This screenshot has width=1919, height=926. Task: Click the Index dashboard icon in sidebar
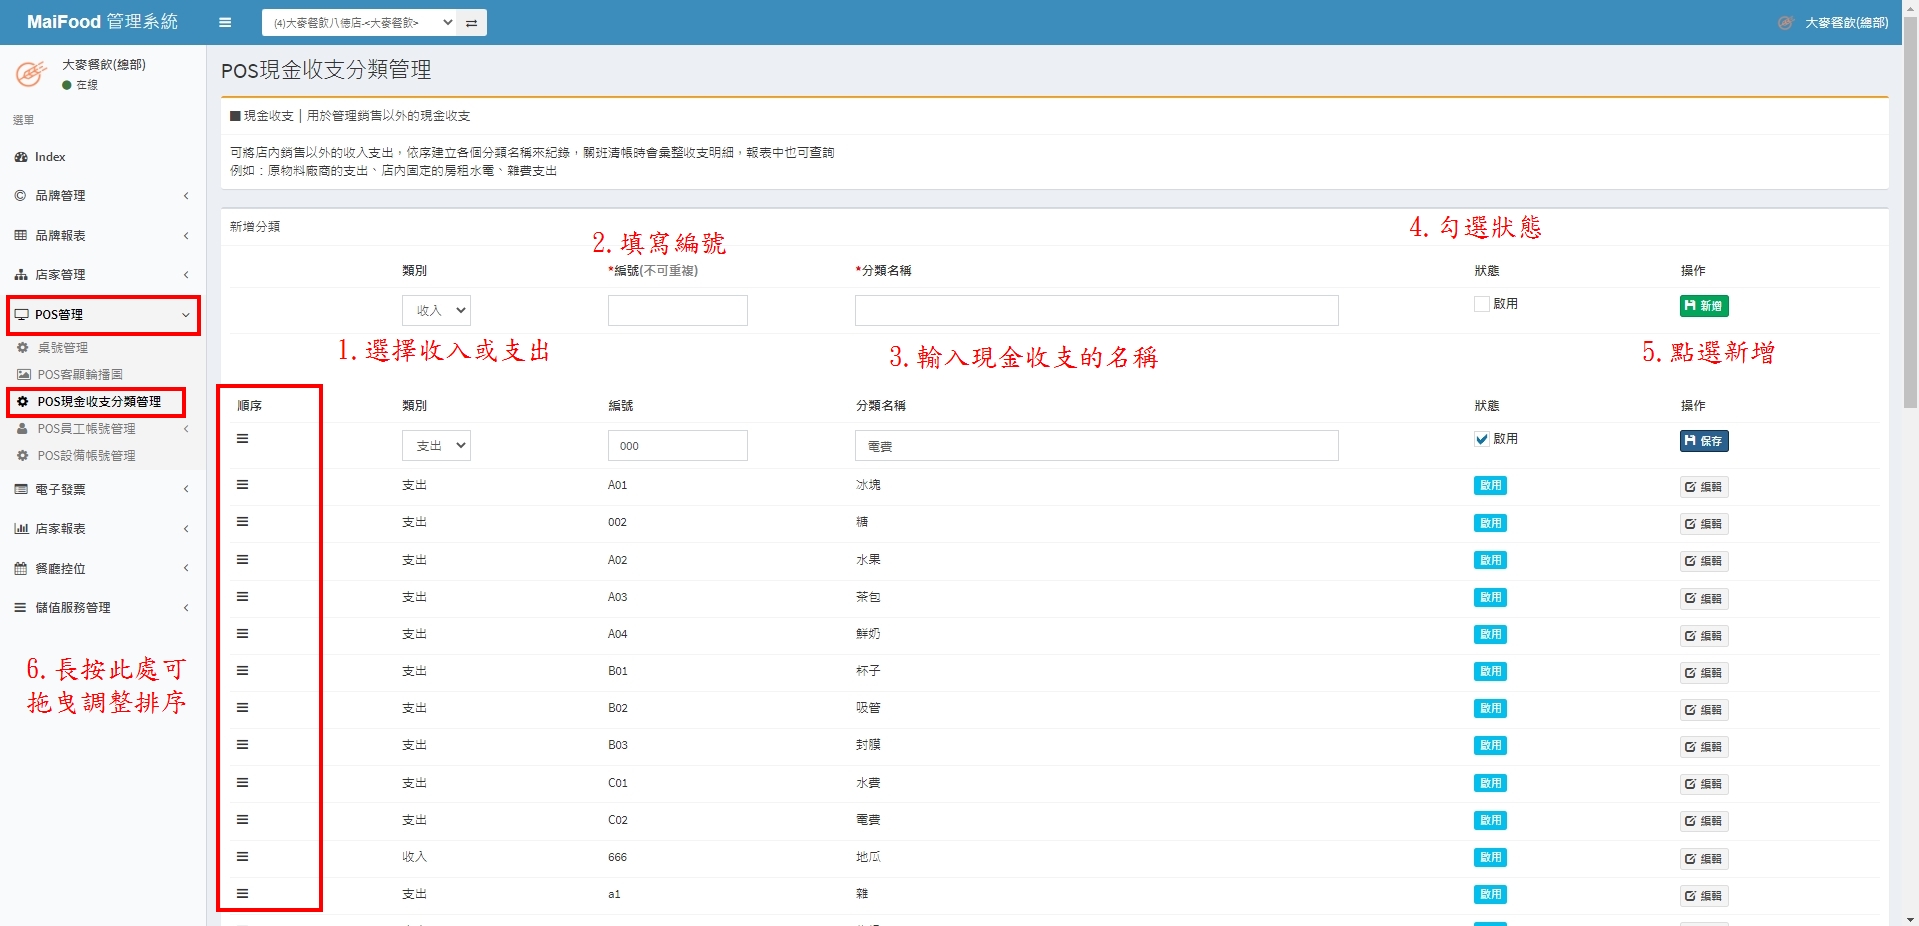(21, 157)
